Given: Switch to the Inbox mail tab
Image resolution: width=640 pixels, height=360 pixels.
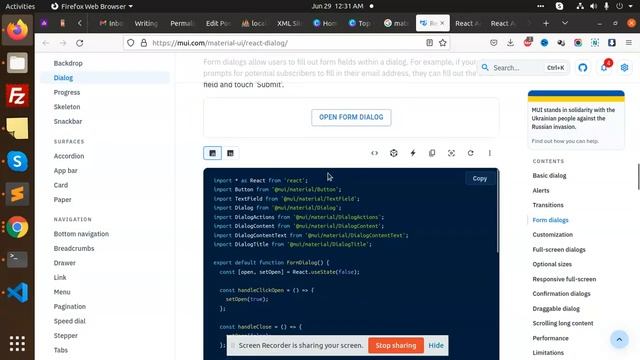Looking at the screenshot, I should coord(111,23).
